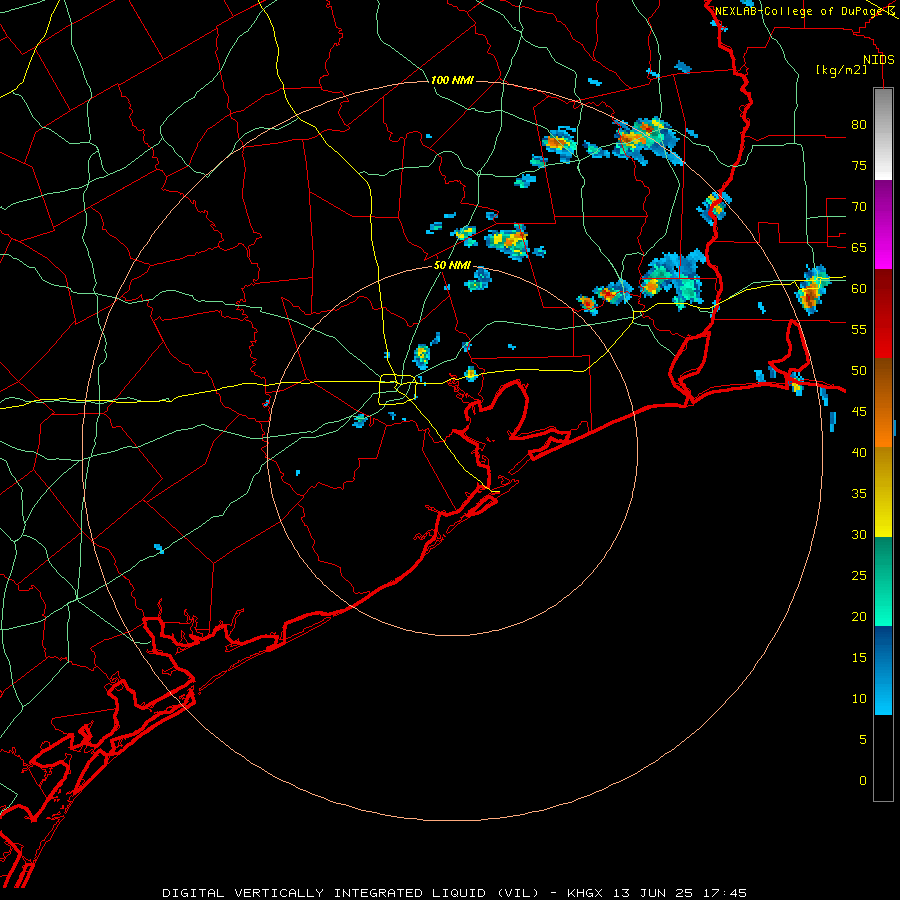Viewport: 900px width, 900px height.
Task: Select the blue segment of the color scale
Action: (x=883, y=670)
